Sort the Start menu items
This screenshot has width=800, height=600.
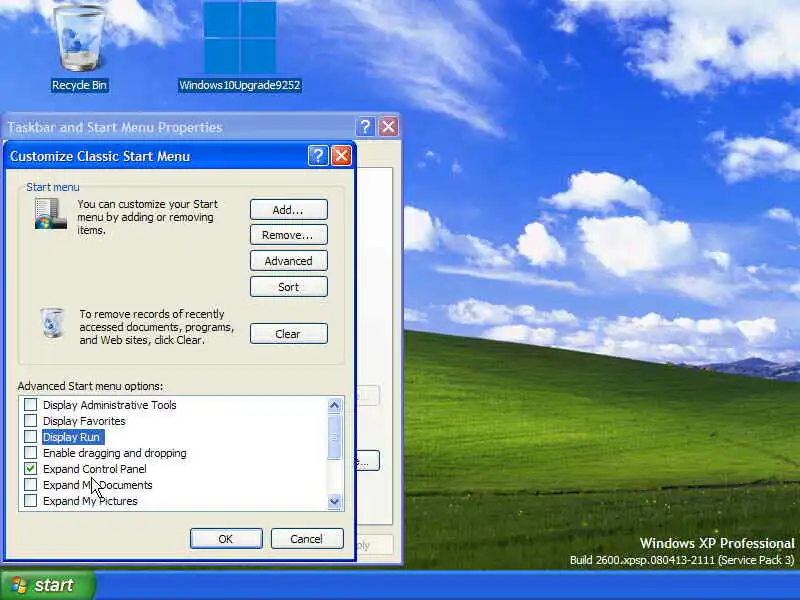tap(289, 287)
